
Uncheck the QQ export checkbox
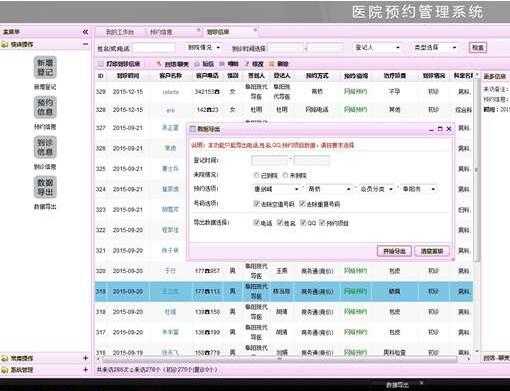[x=303, y=223]
